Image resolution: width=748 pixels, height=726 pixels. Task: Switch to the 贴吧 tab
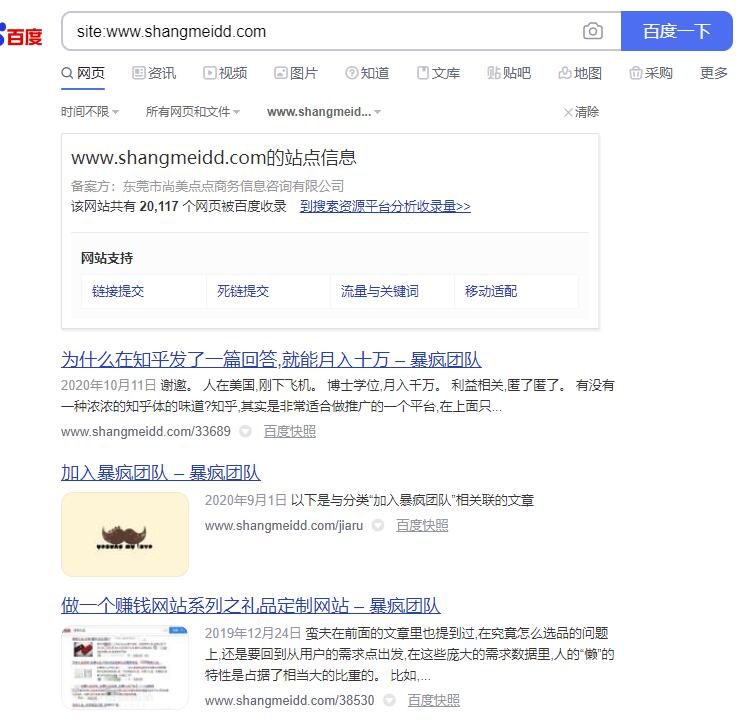(x=509, y=73)
